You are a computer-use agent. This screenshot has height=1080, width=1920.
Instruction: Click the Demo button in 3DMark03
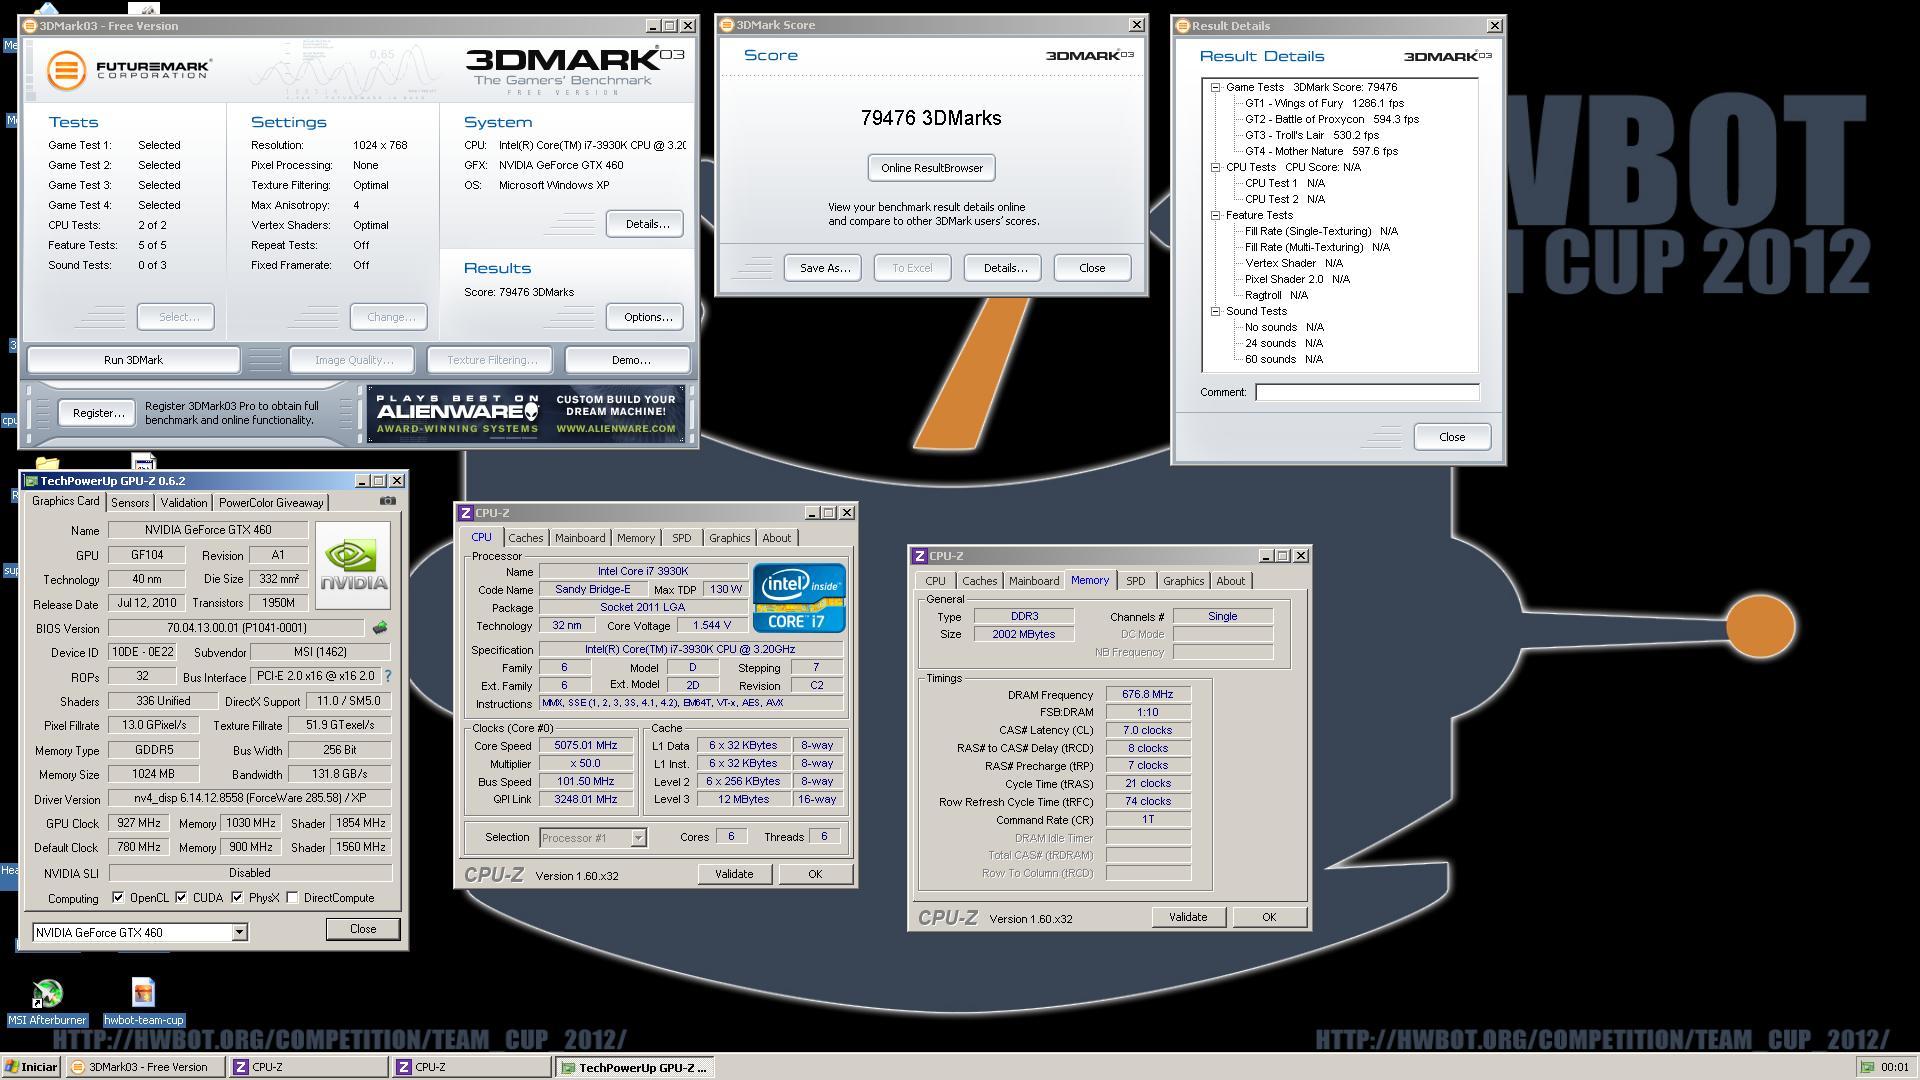click(629, 360)
